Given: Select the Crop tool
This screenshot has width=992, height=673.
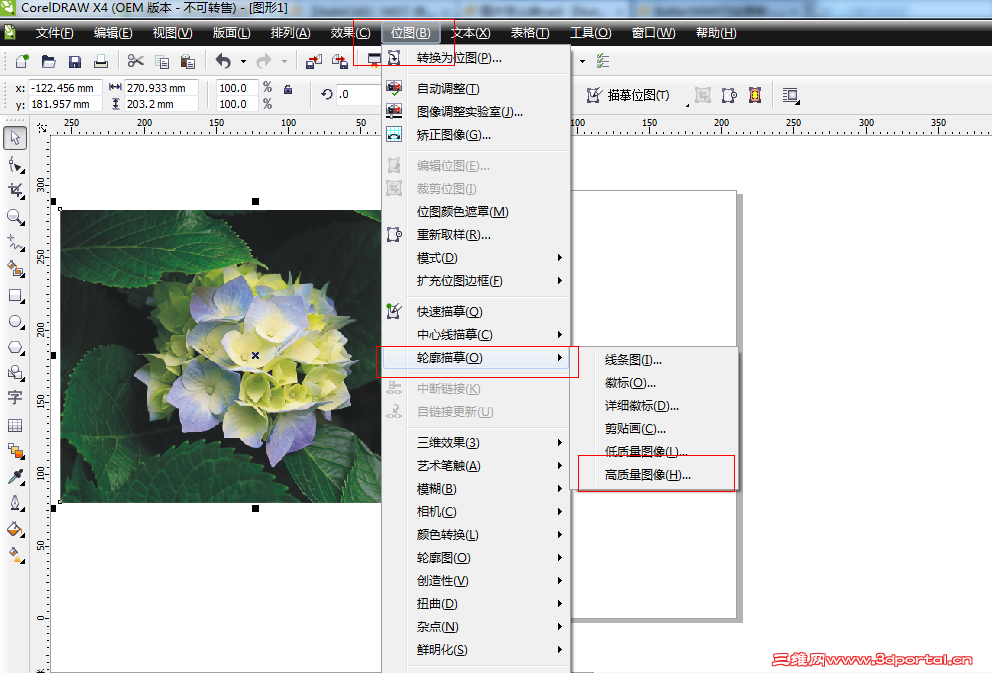Looking at the screenshot, I should (x=15, y=190).
